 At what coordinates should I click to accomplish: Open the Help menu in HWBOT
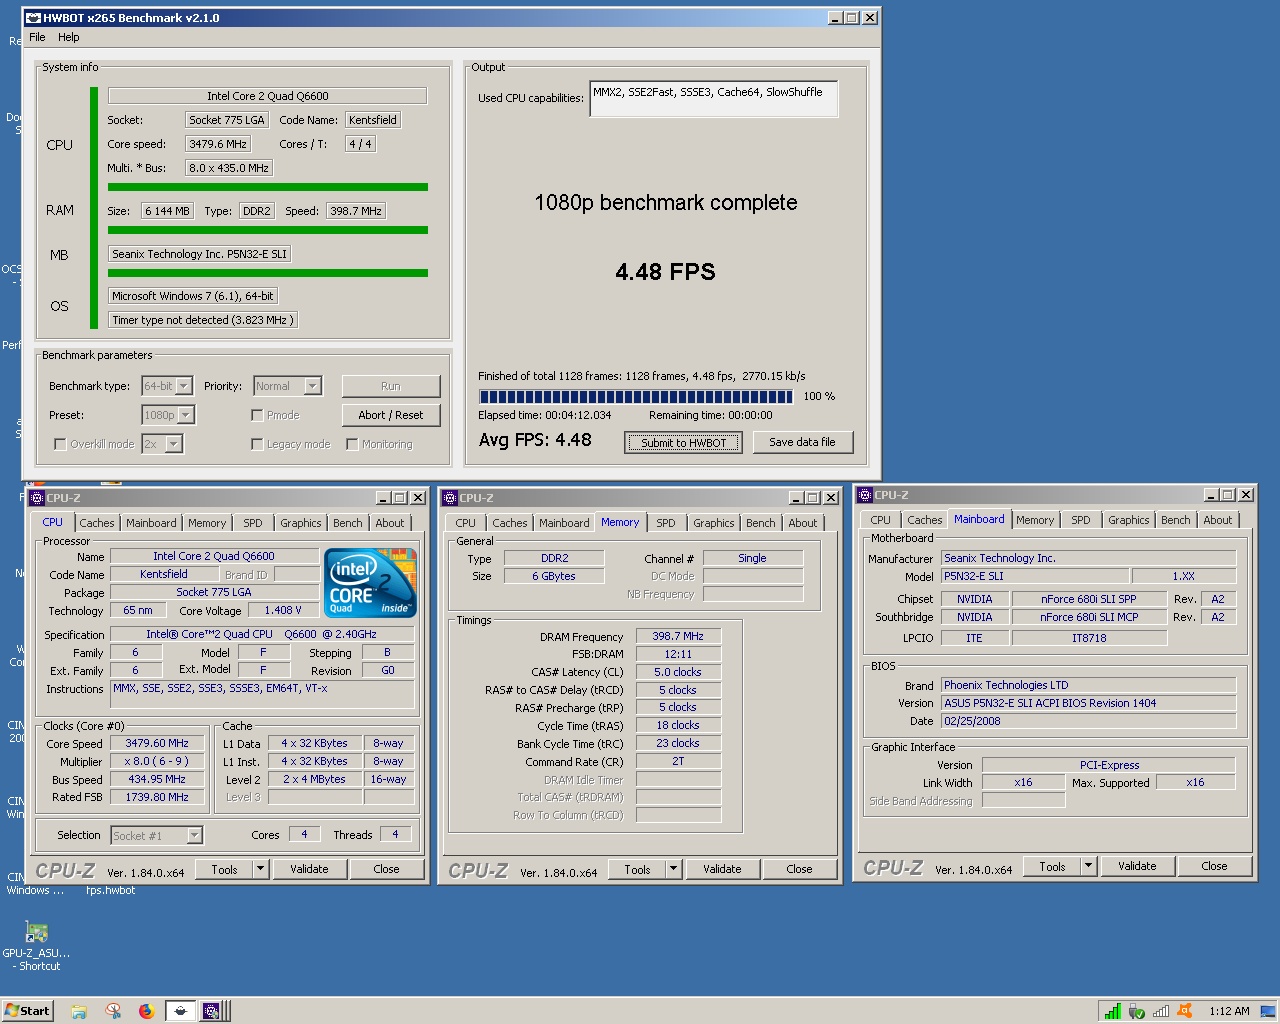click(69, 37)
